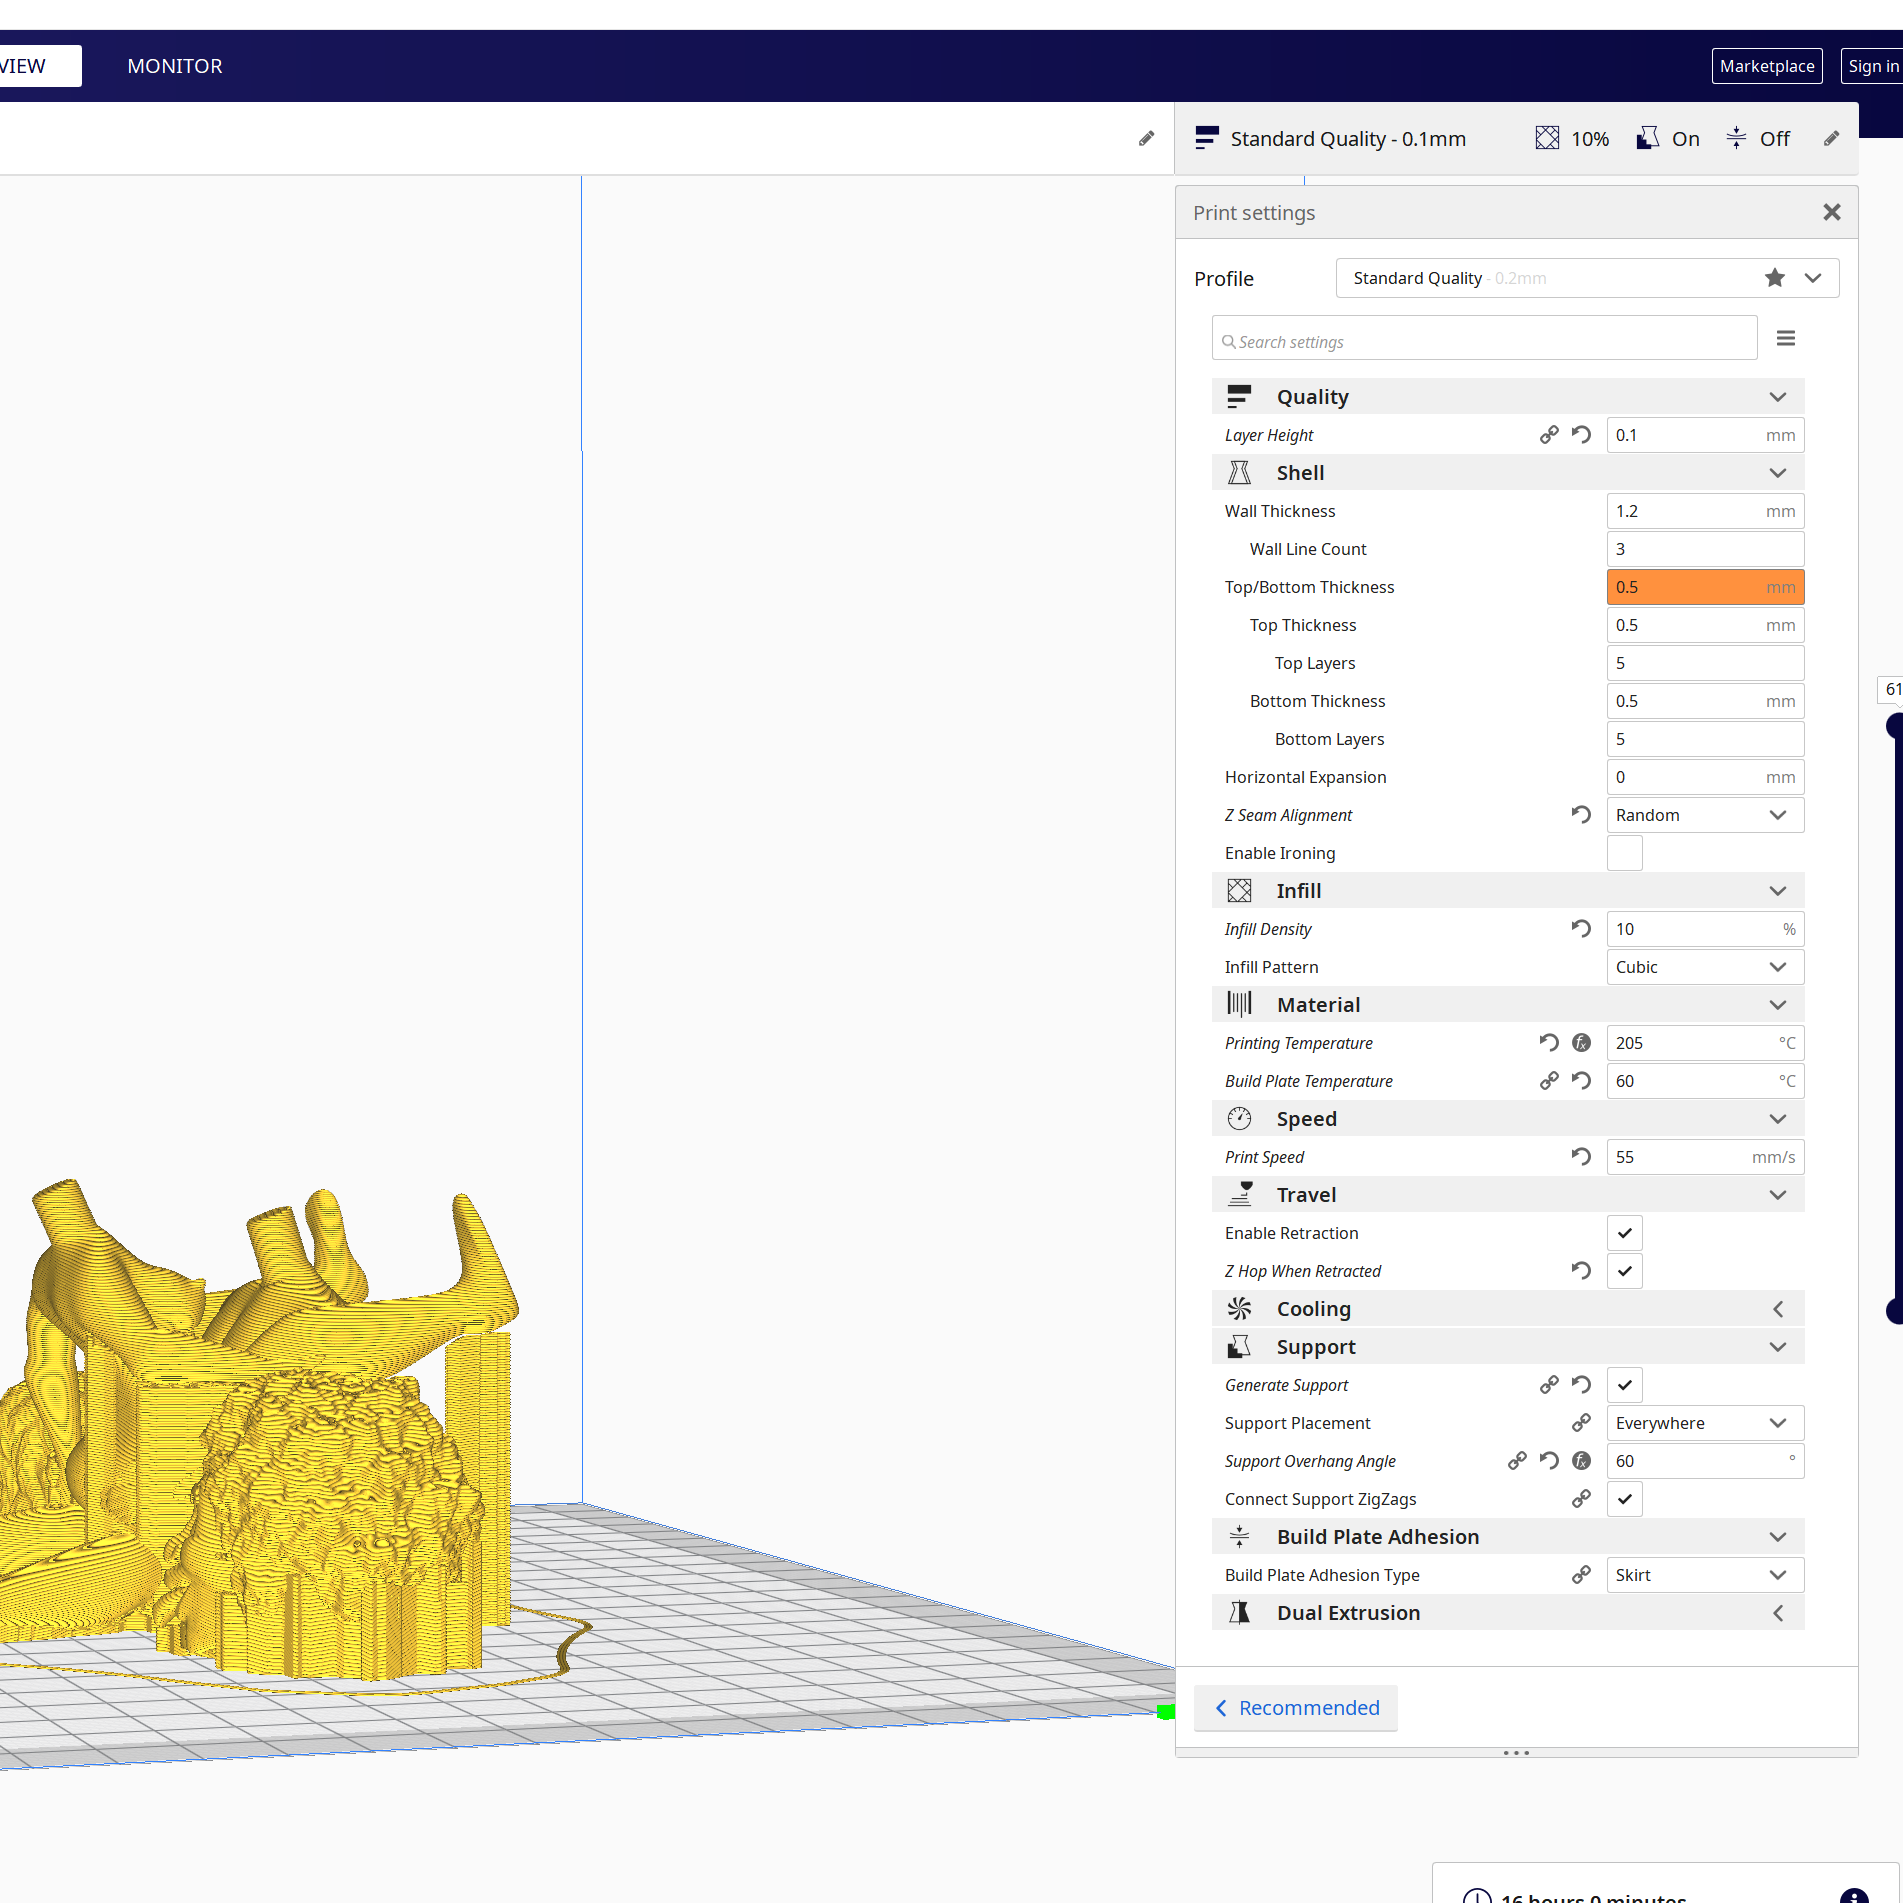Click the reset arrow for Layer Height

1581,435
